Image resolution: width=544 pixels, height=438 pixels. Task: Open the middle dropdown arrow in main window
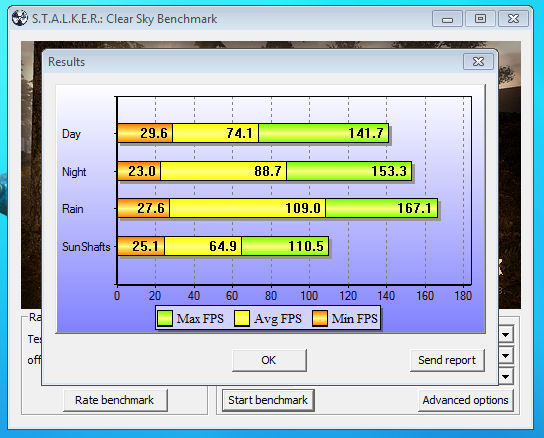506,356
